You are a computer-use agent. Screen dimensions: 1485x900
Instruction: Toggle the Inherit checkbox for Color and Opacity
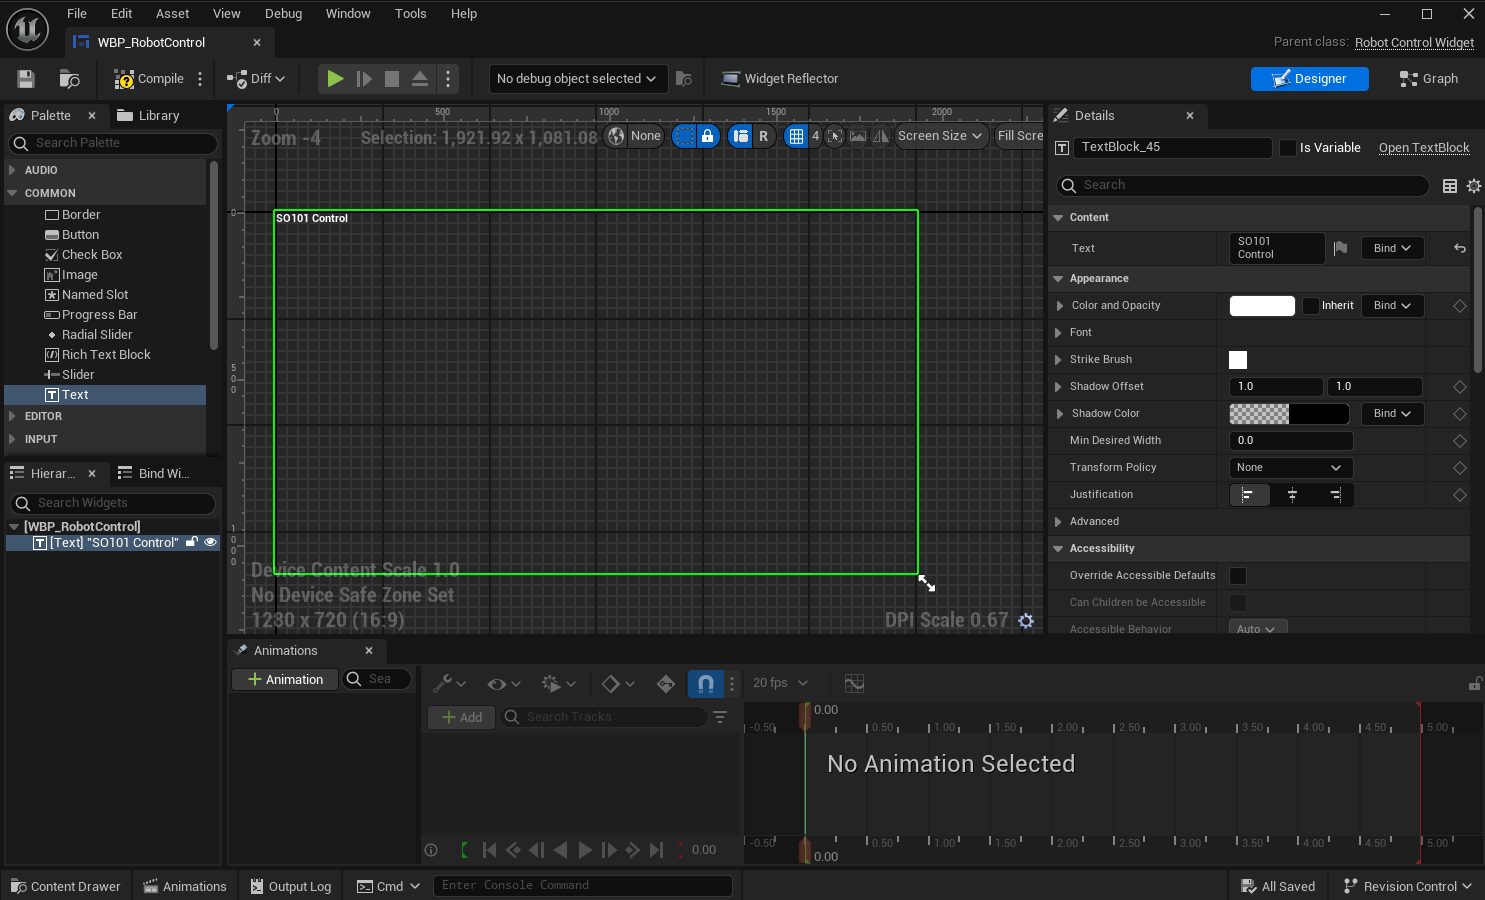tap(1311, 306)
